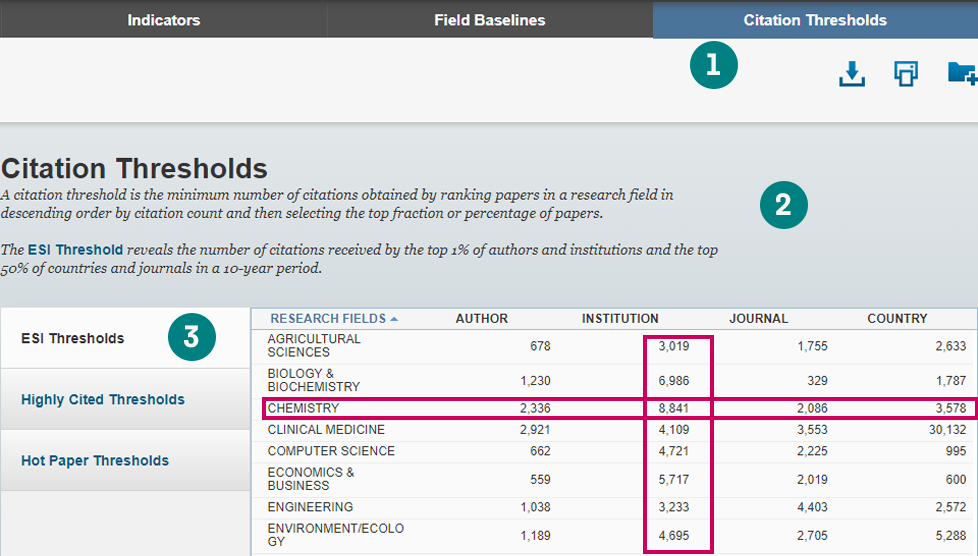Click Engineering institution value 3,233
978x556 pixels.
tap(674, 507)
